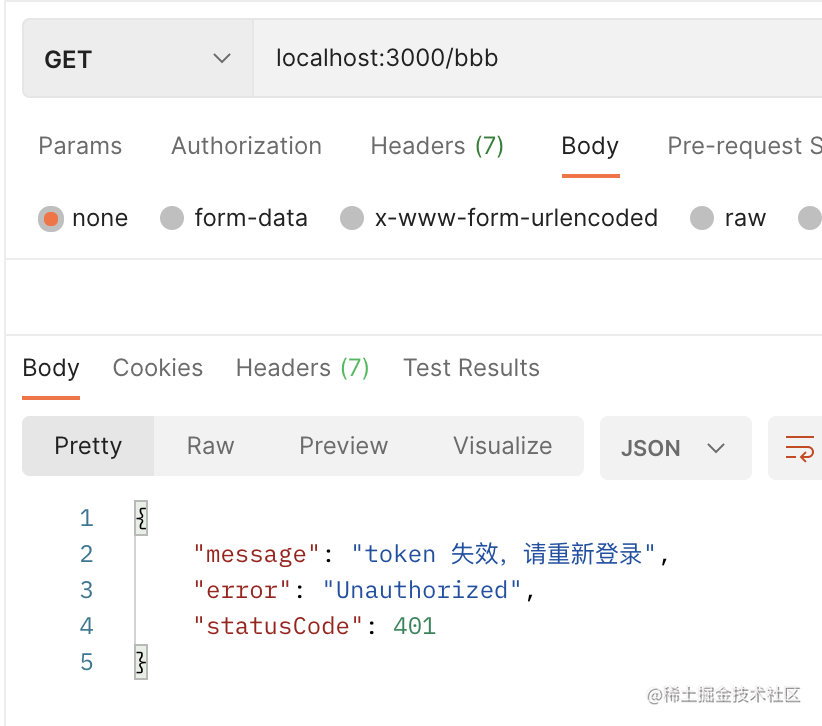The image size is (822, 726).
Task: Switch to response Cookies tab
Action: tap(158, 368)
